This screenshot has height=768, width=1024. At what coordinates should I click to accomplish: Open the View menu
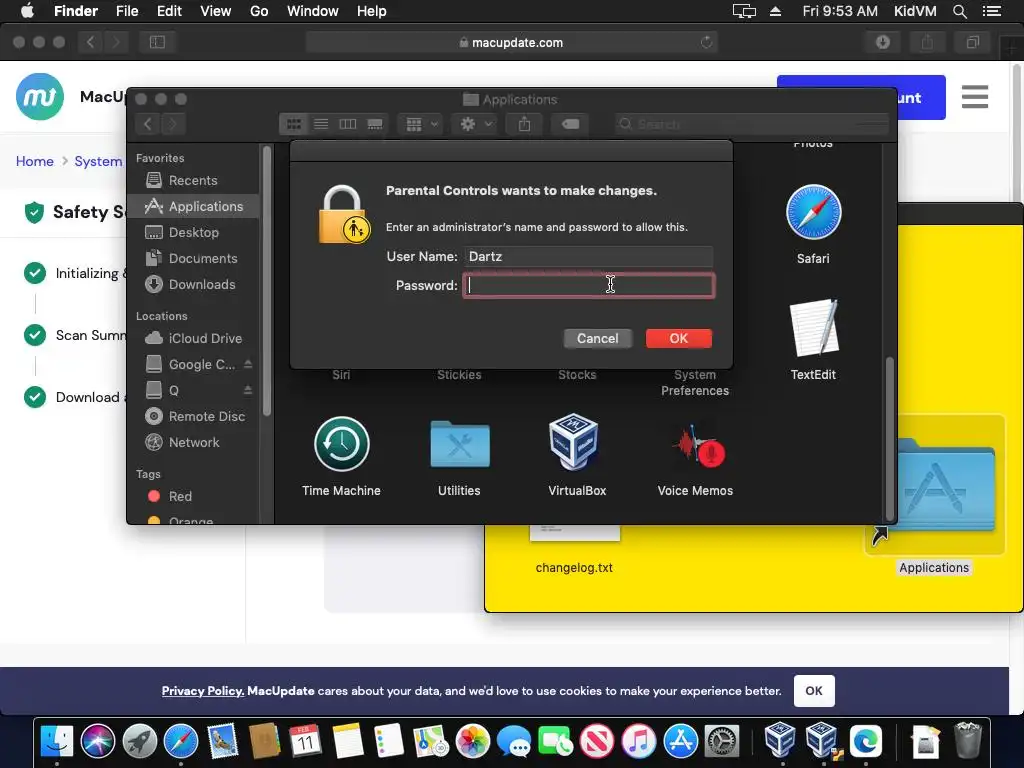[x=216, y=11]
